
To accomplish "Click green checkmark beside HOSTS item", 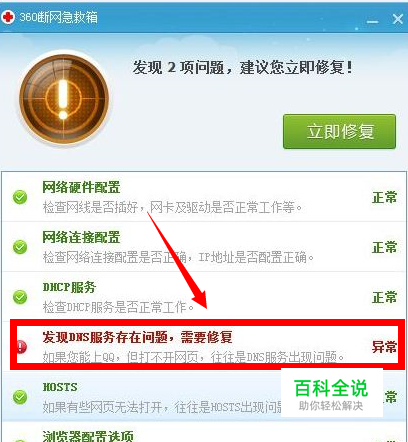I will (20, 397).
